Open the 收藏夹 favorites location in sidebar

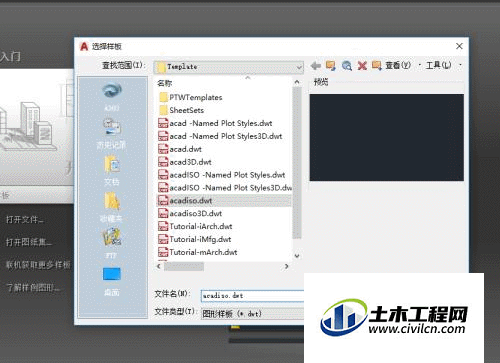pos(111,207)
